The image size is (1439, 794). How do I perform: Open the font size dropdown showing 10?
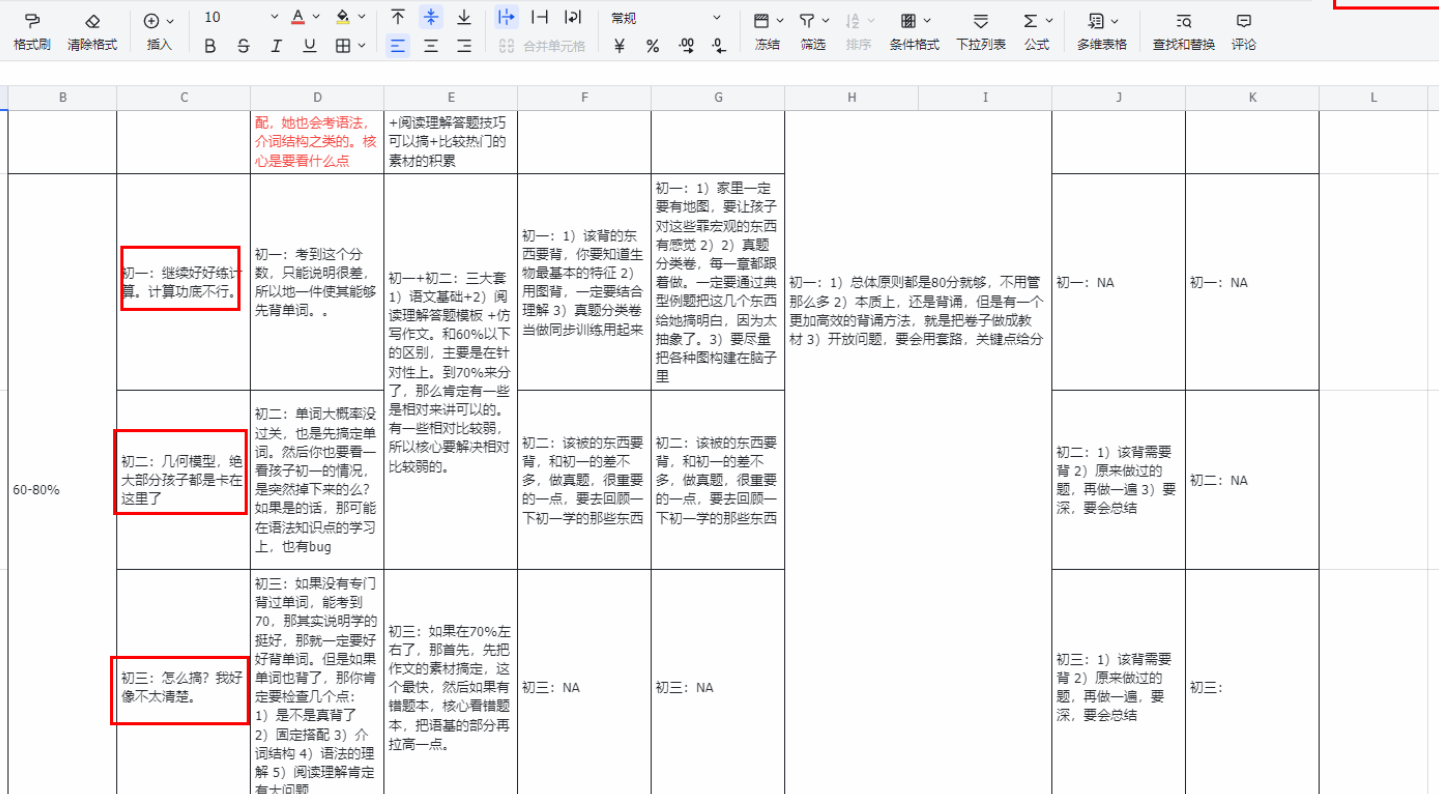[x=241, y=18]
